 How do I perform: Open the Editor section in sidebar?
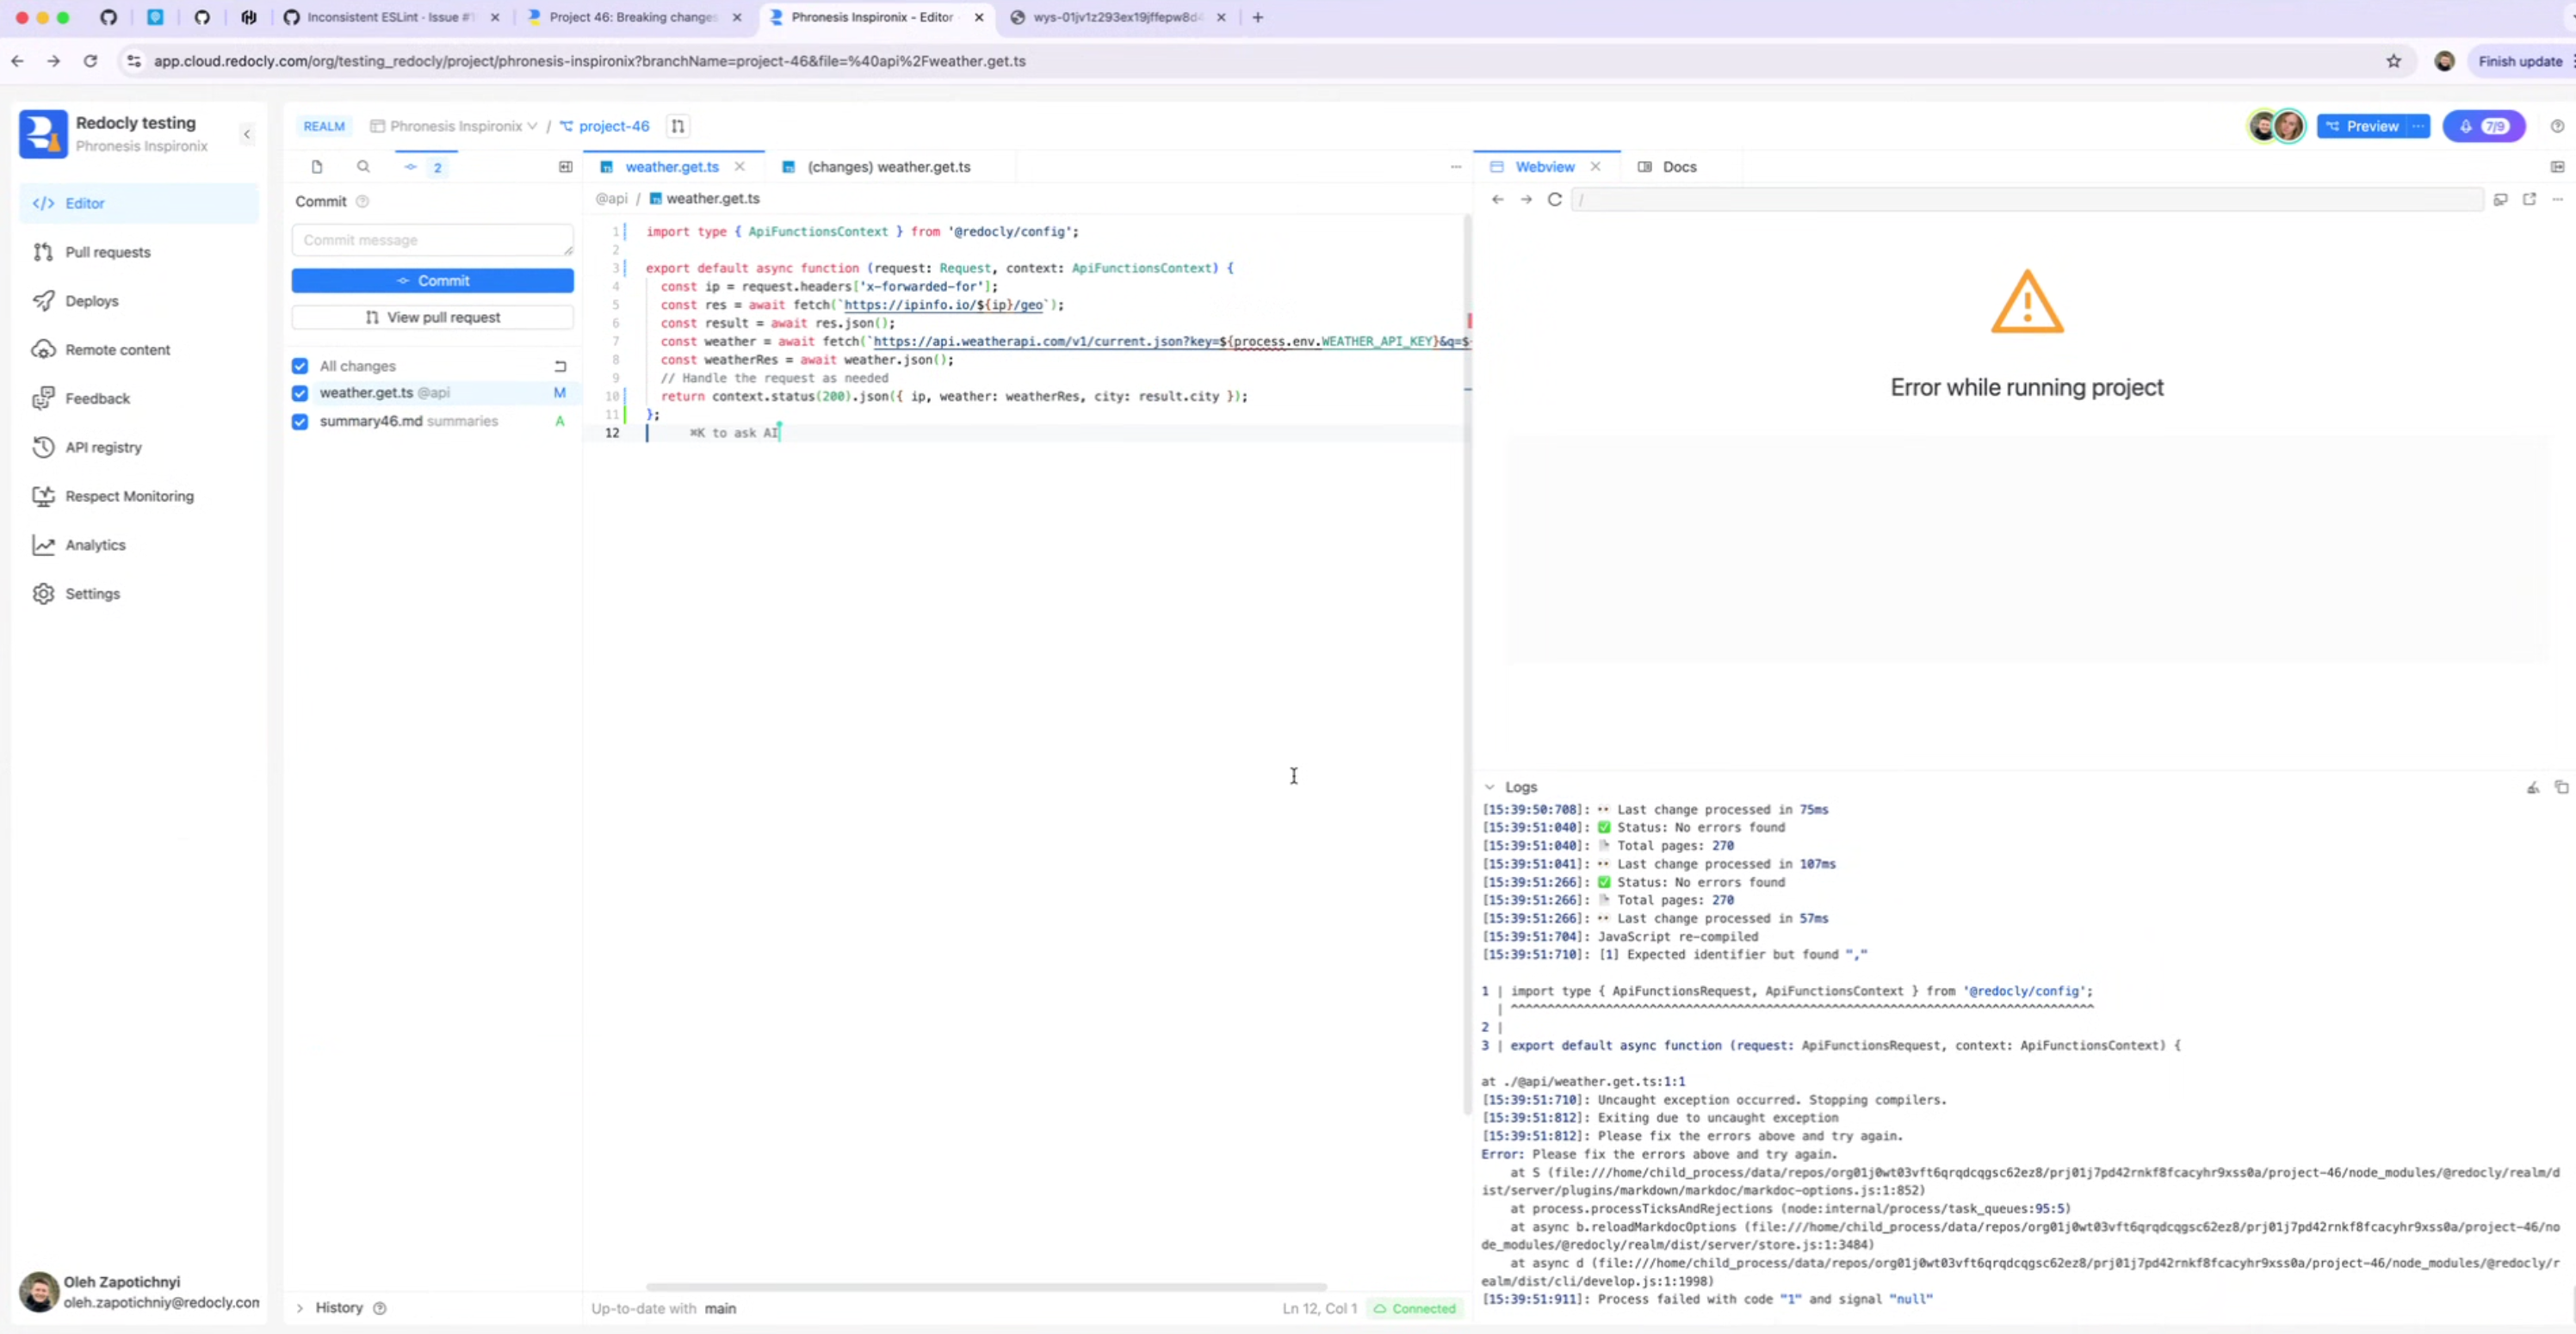(139, 203)
